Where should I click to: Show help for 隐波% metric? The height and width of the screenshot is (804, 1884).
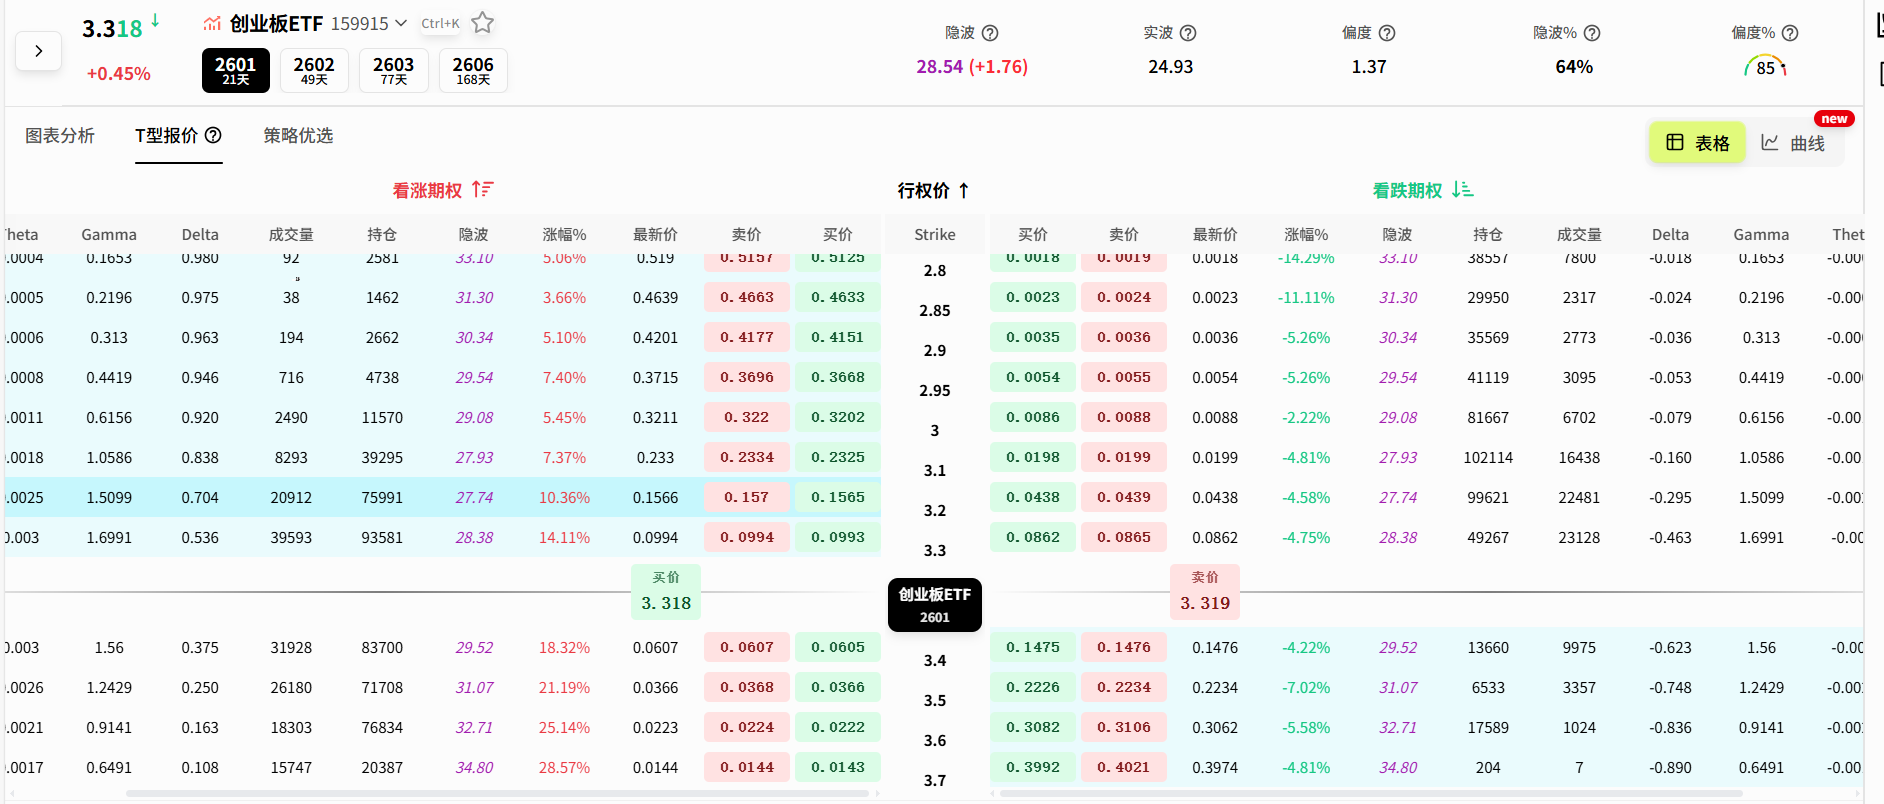coord(1592,33)
